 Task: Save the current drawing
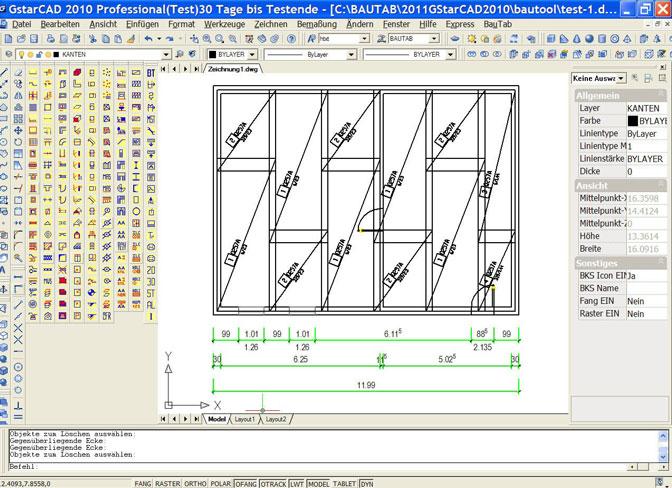coord(33,39)
